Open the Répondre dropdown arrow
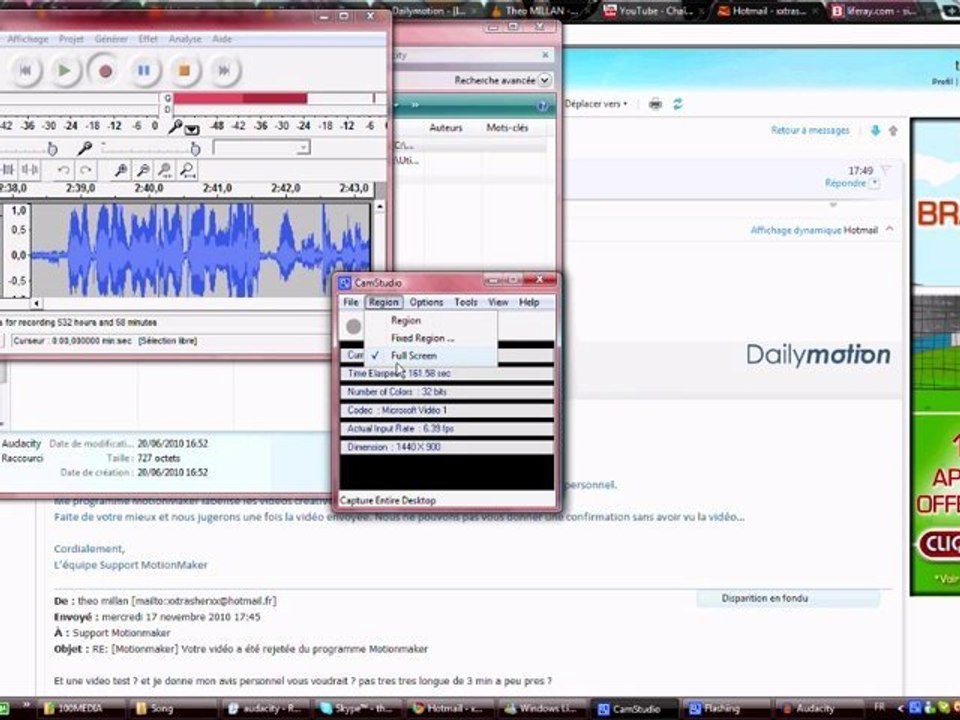This screenshot has width=960, height=720. 874,183
